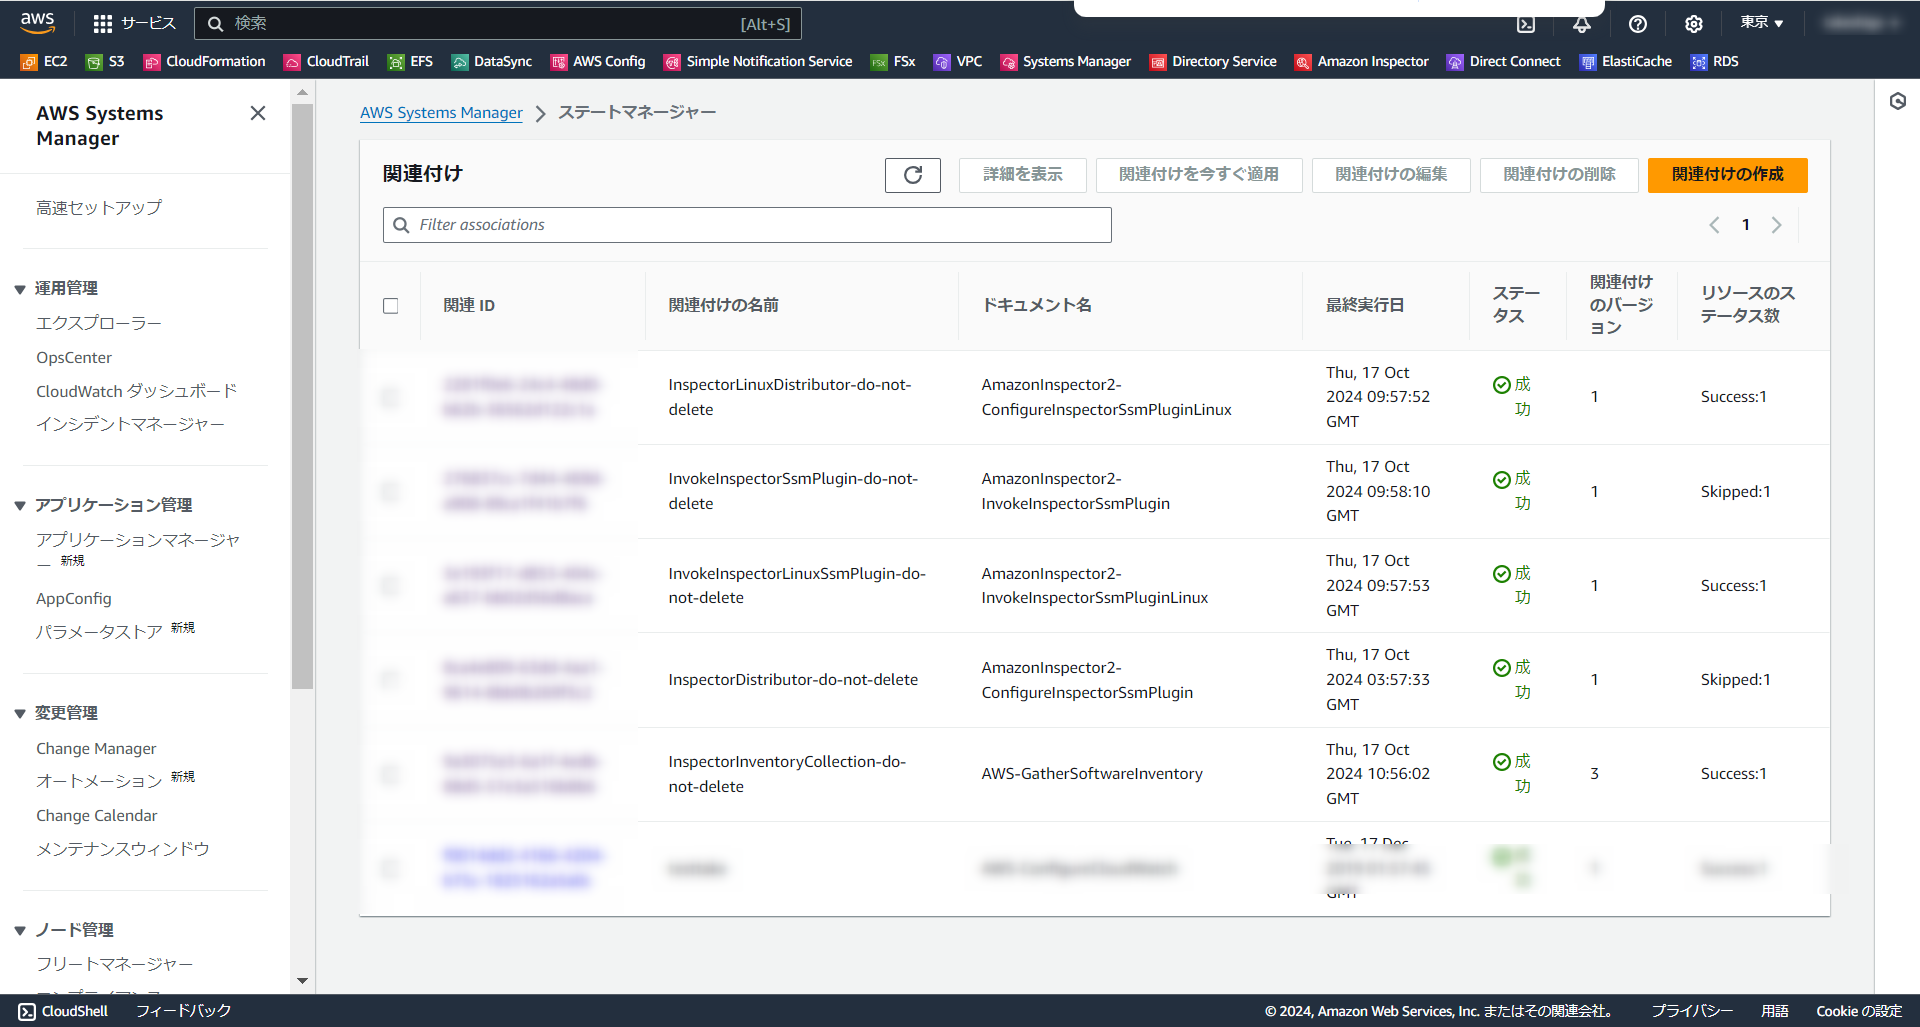Open CloudWatch ダッシュボード in sidebar

click(x=137, y=391)
